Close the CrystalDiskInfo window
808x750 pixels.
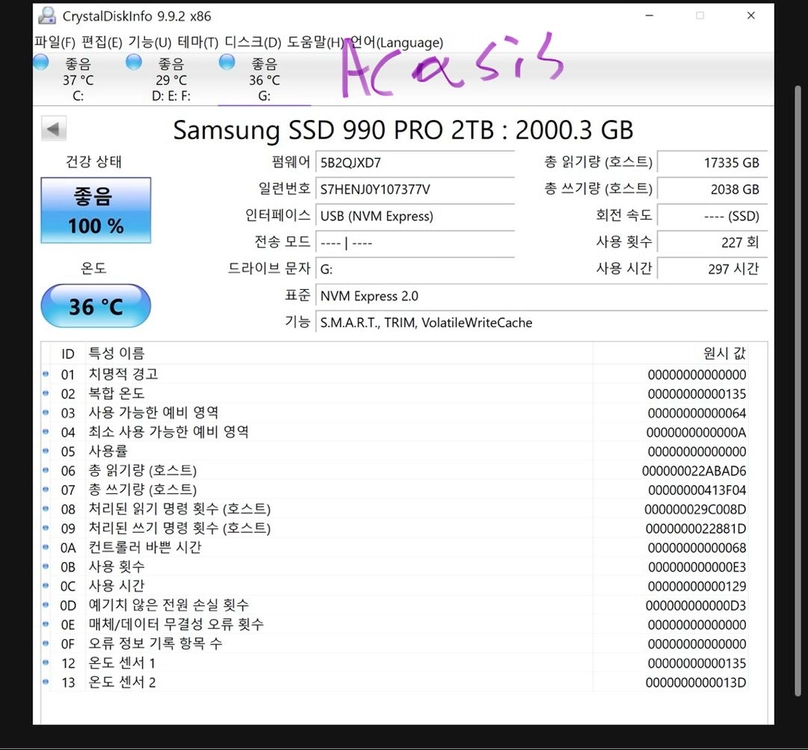coord(751,15)
